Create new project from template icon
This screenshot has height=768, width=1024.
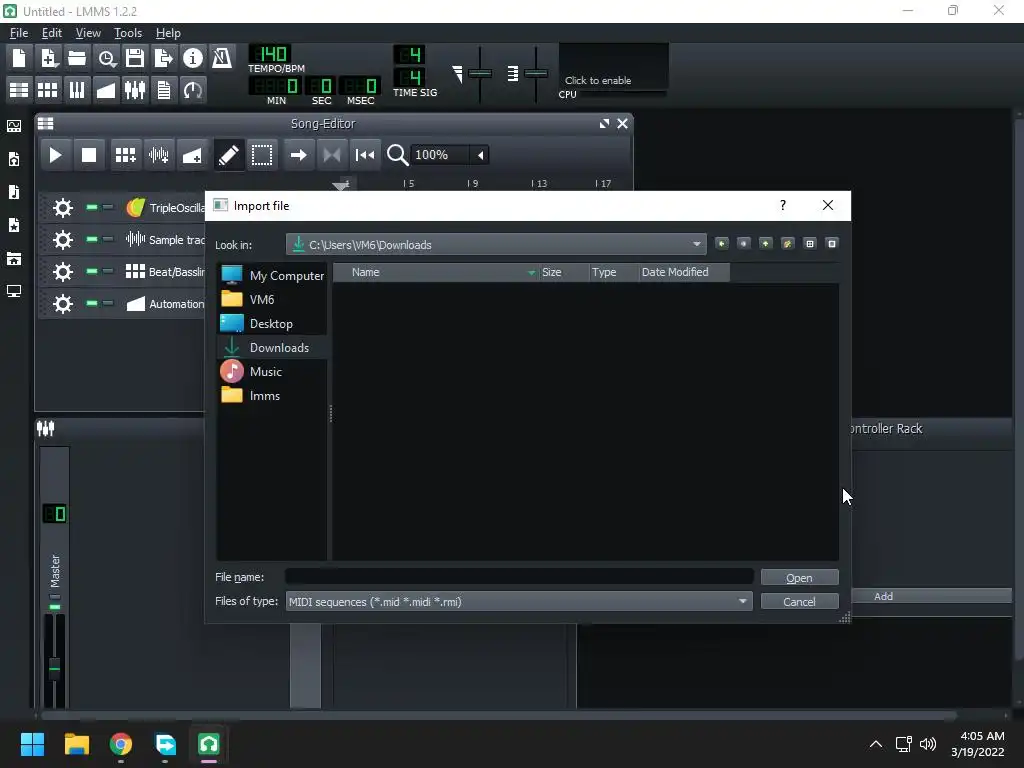tap(48, 58)
